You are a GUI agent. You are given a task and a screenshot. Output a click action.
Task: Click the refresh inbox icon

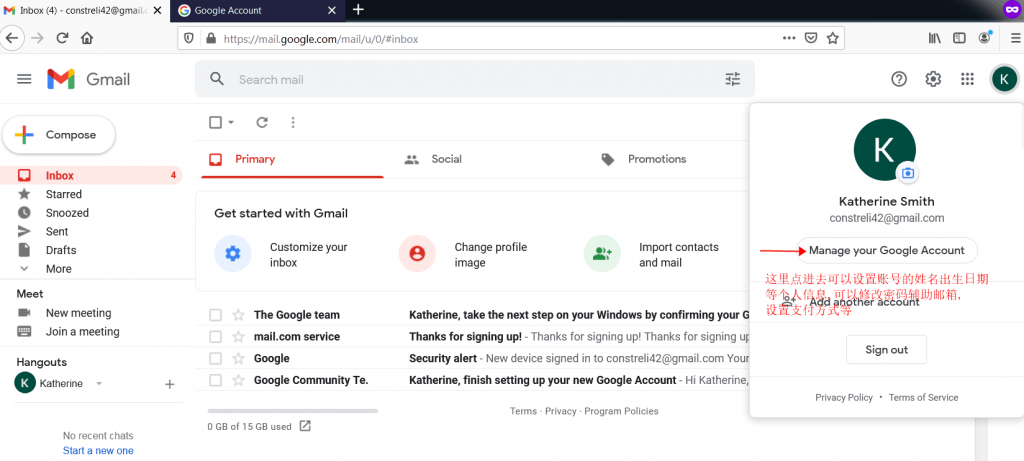pyautogui.click(x=262, y=122)
